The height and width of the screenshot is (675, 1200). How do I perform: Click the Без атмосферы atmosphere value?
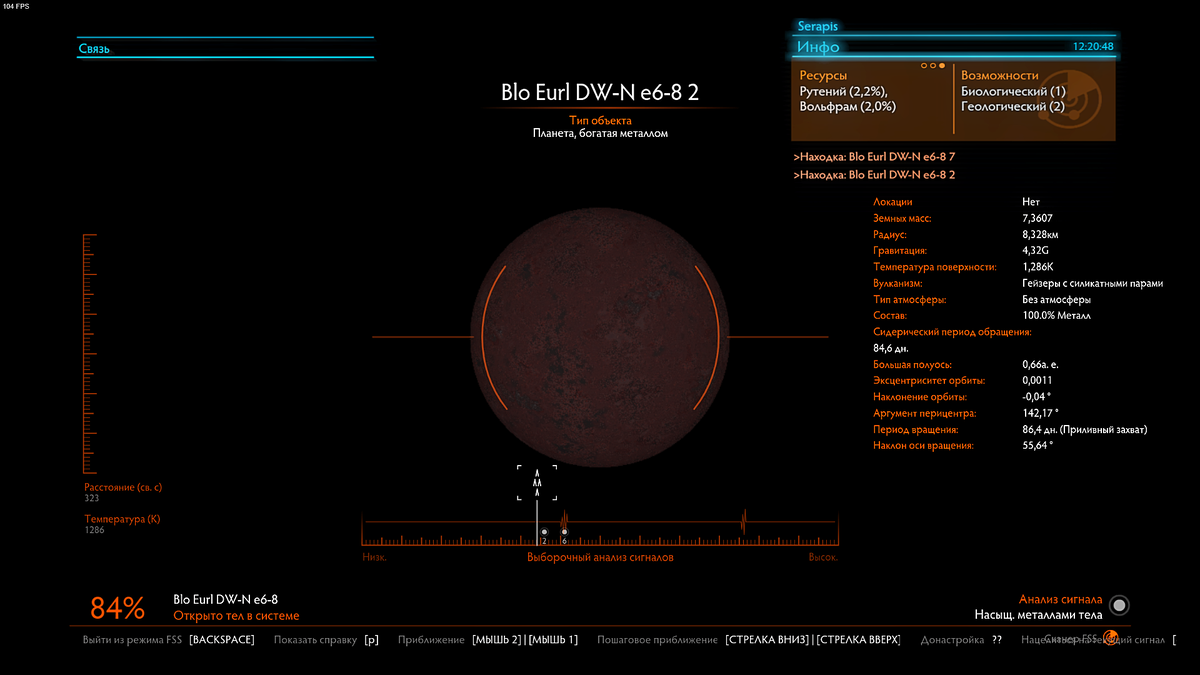pos(1056,299)
